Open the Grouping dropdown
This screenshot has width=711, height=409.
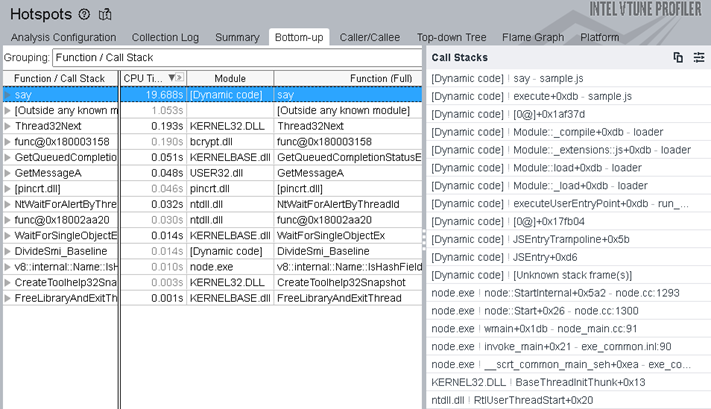pos(236,58)
